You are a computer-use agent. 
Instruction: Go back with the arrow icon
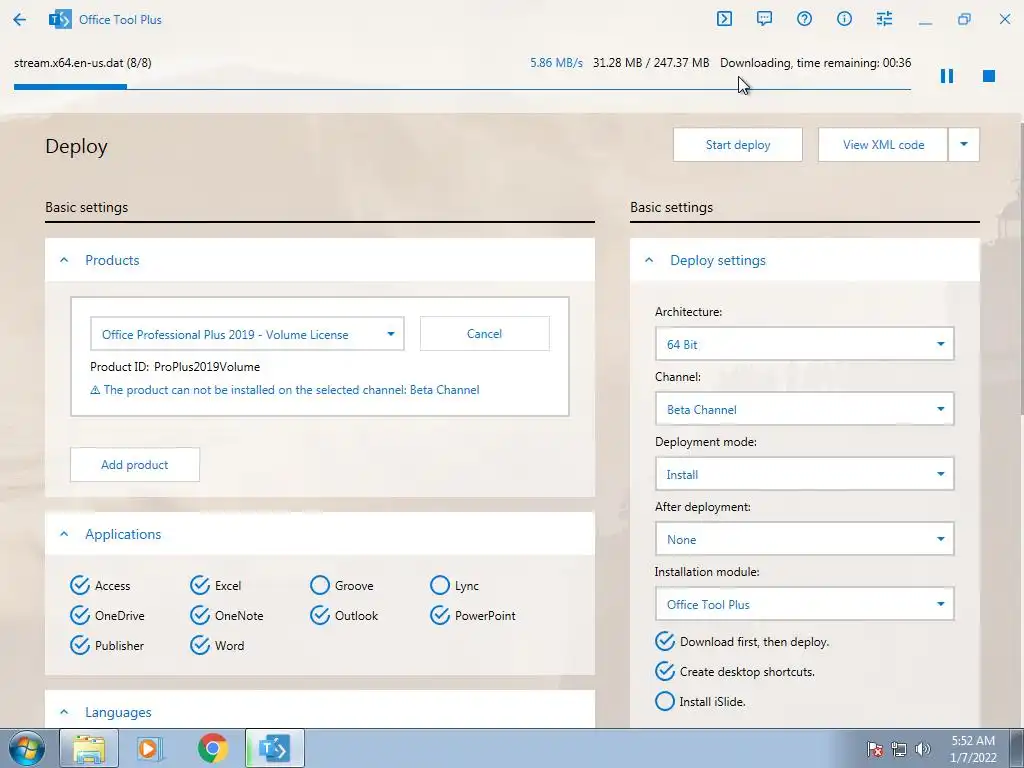(x=20, y=20)
